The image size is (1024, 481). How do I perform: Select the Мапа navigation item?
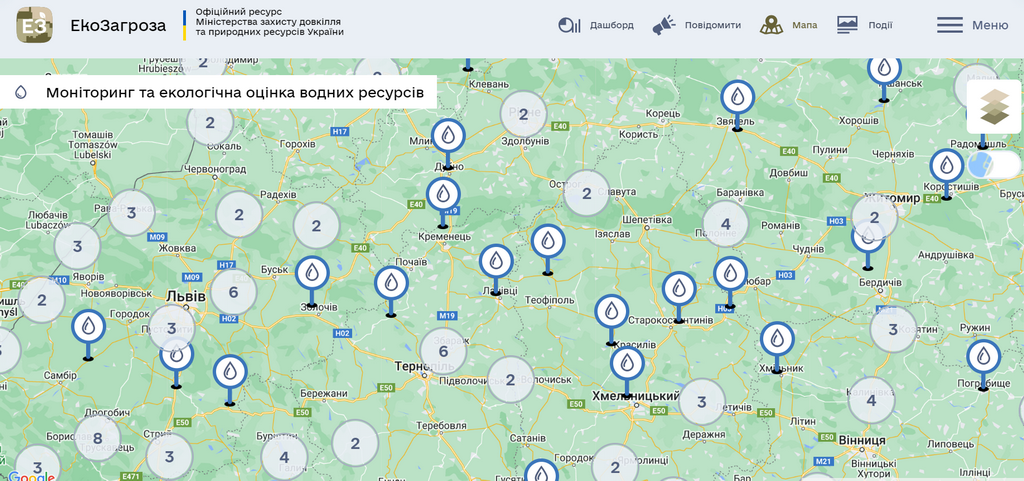[x=788, y=25]
